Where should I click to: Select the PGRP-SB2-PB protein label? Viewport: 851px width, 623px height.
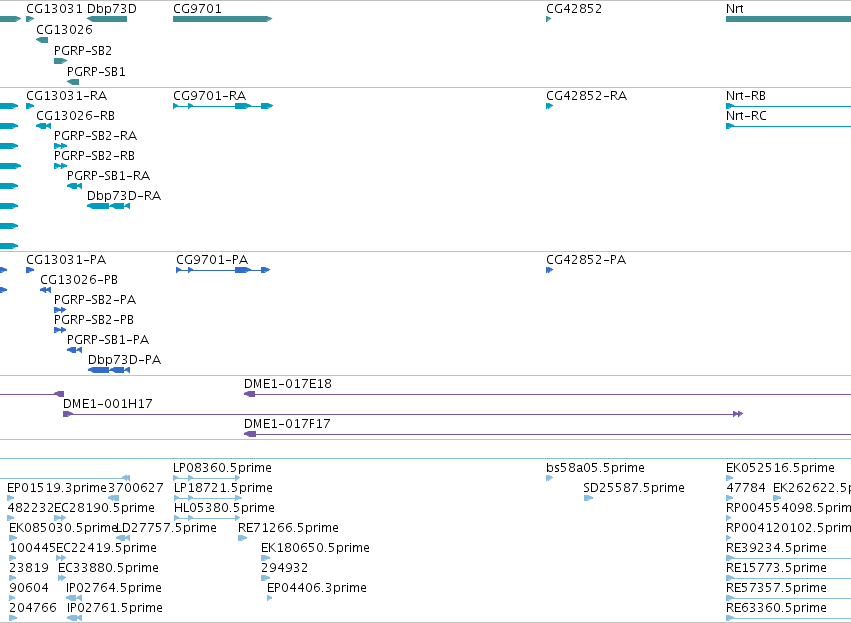pos(94,320)
